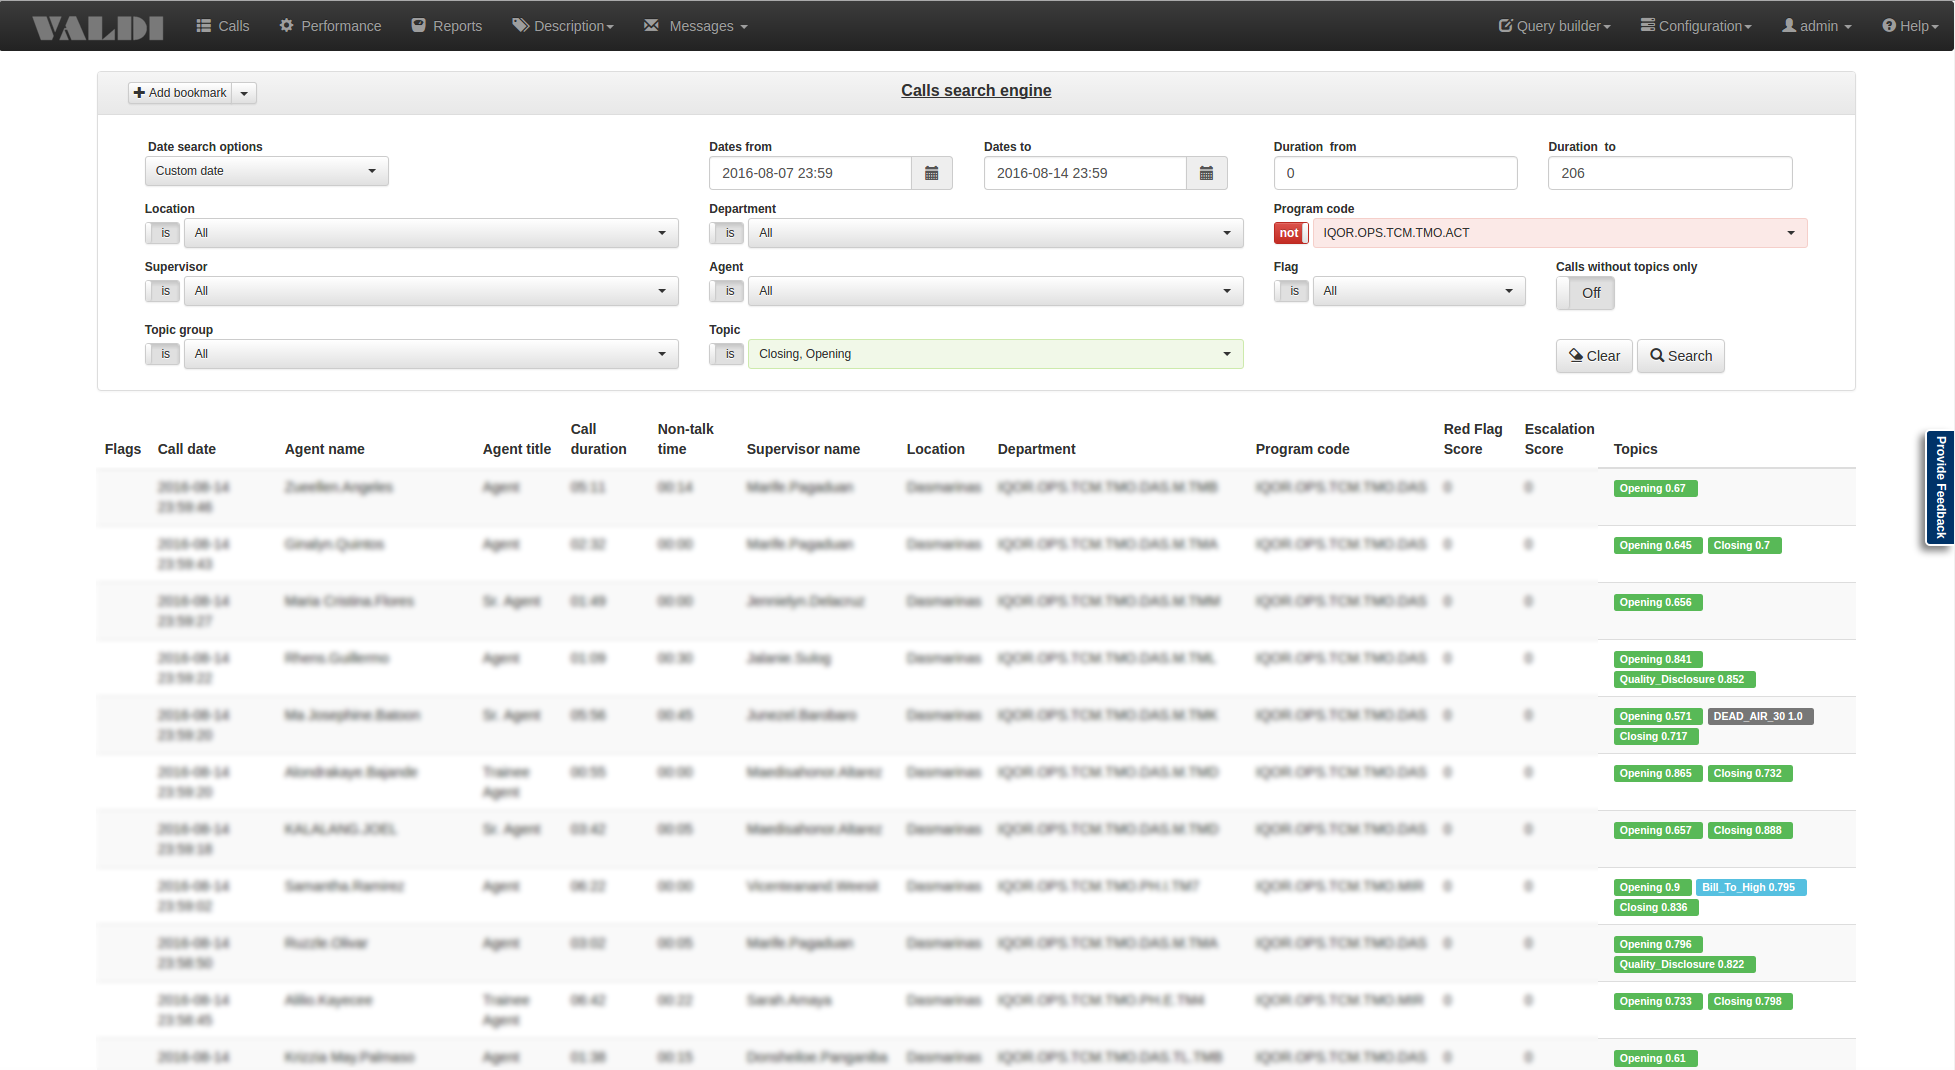1955x1070 pixels.
Task: Sort by Escalation Score column header
Action: [x=1559, y=439]
